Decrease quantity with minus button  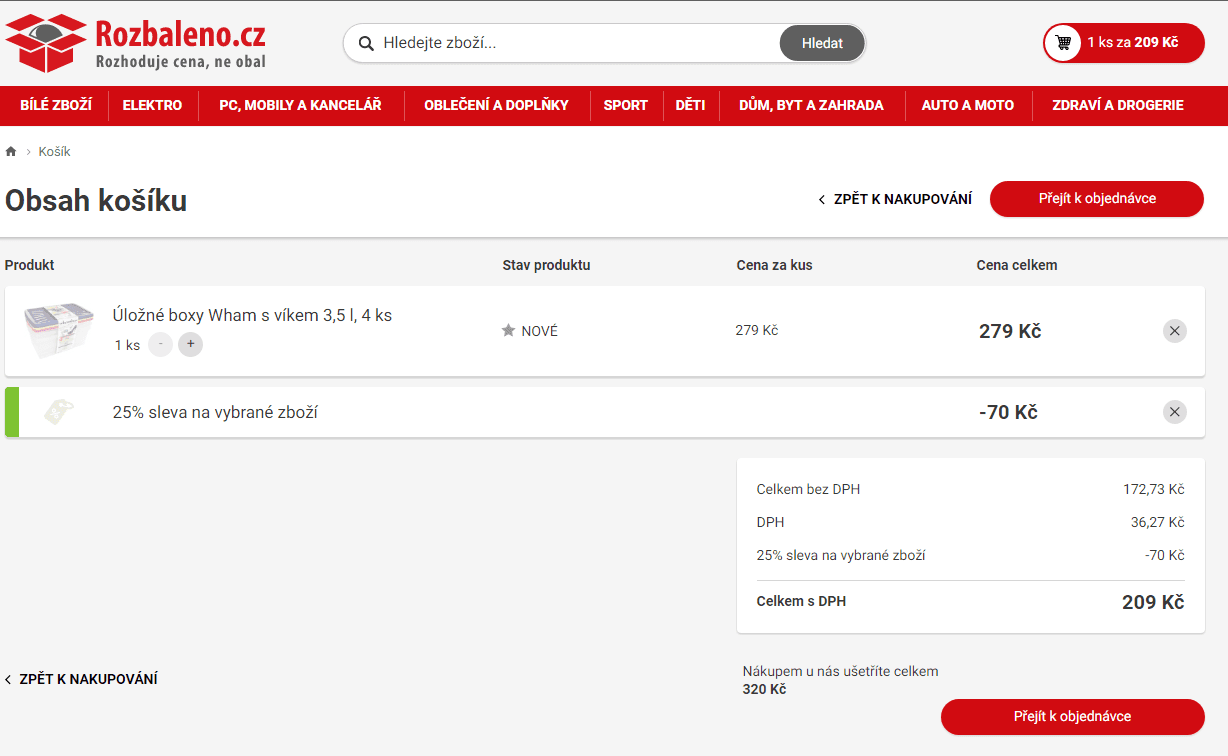pos(160,344)
